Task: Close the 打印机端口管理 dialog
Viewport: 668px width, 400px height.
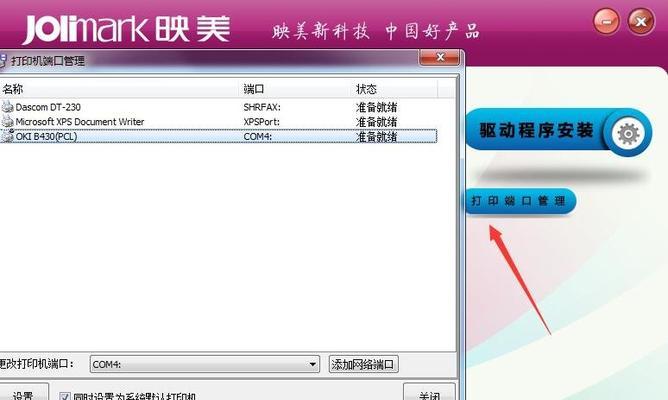Action: (x=440, y=58)
